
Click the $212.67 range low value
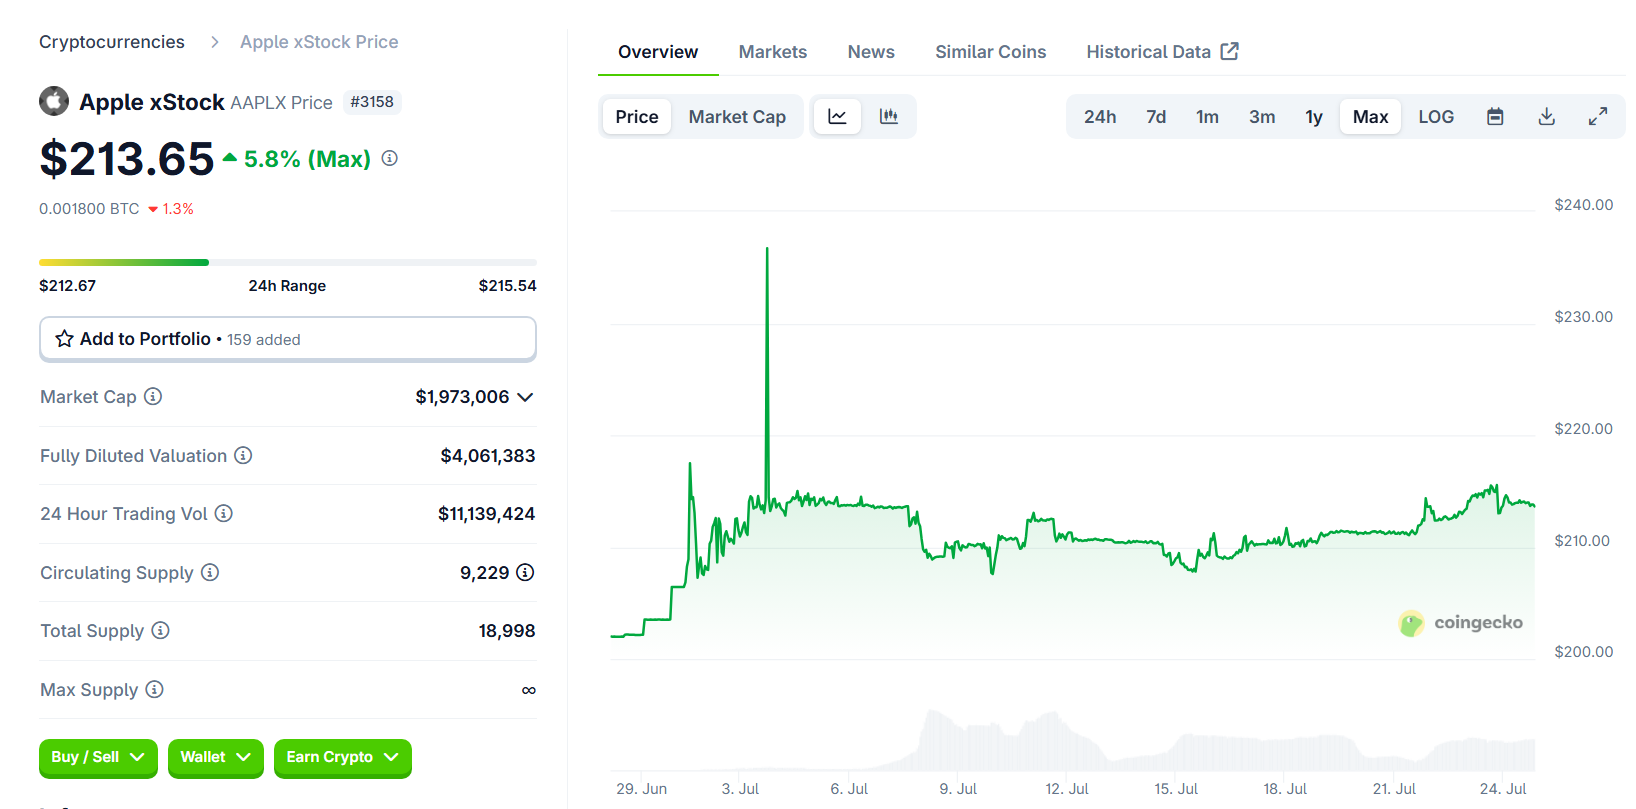tap(68, 286)
